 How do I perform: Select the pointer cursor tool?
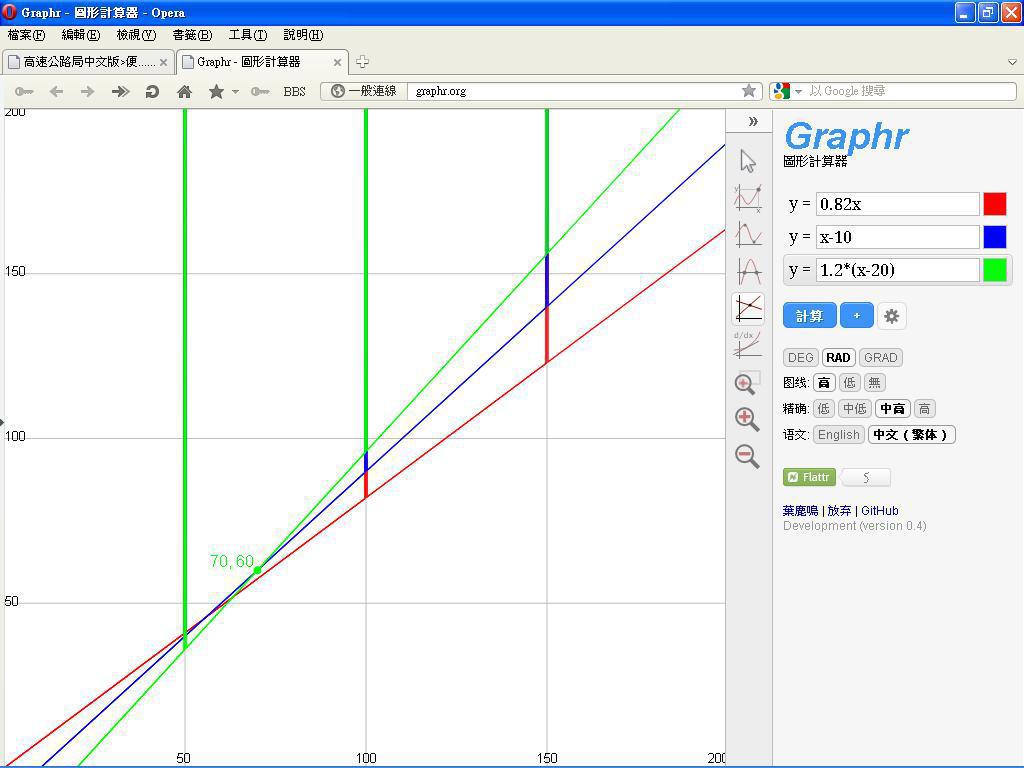click(748, 161)
